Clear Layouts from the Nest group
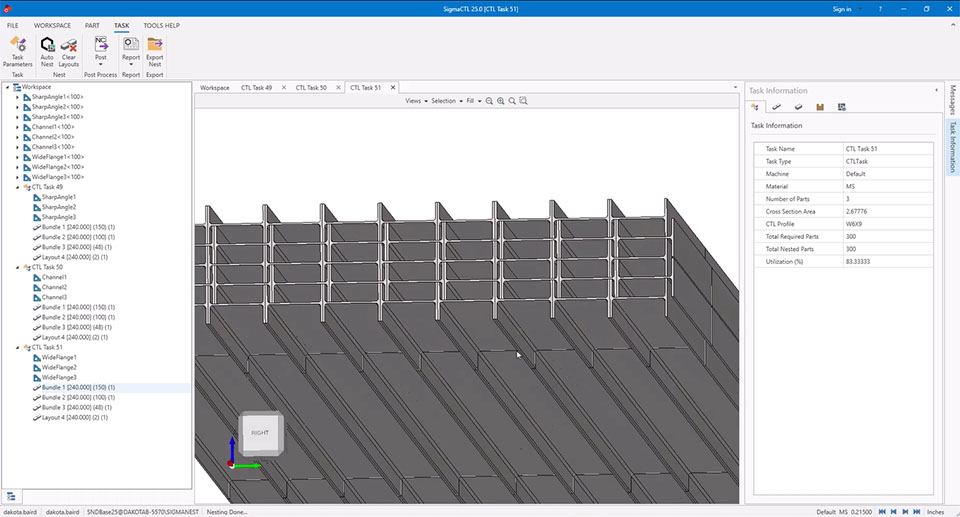Image resolution: width=960 pixels, height=517 pixels. tap(69, 51)
